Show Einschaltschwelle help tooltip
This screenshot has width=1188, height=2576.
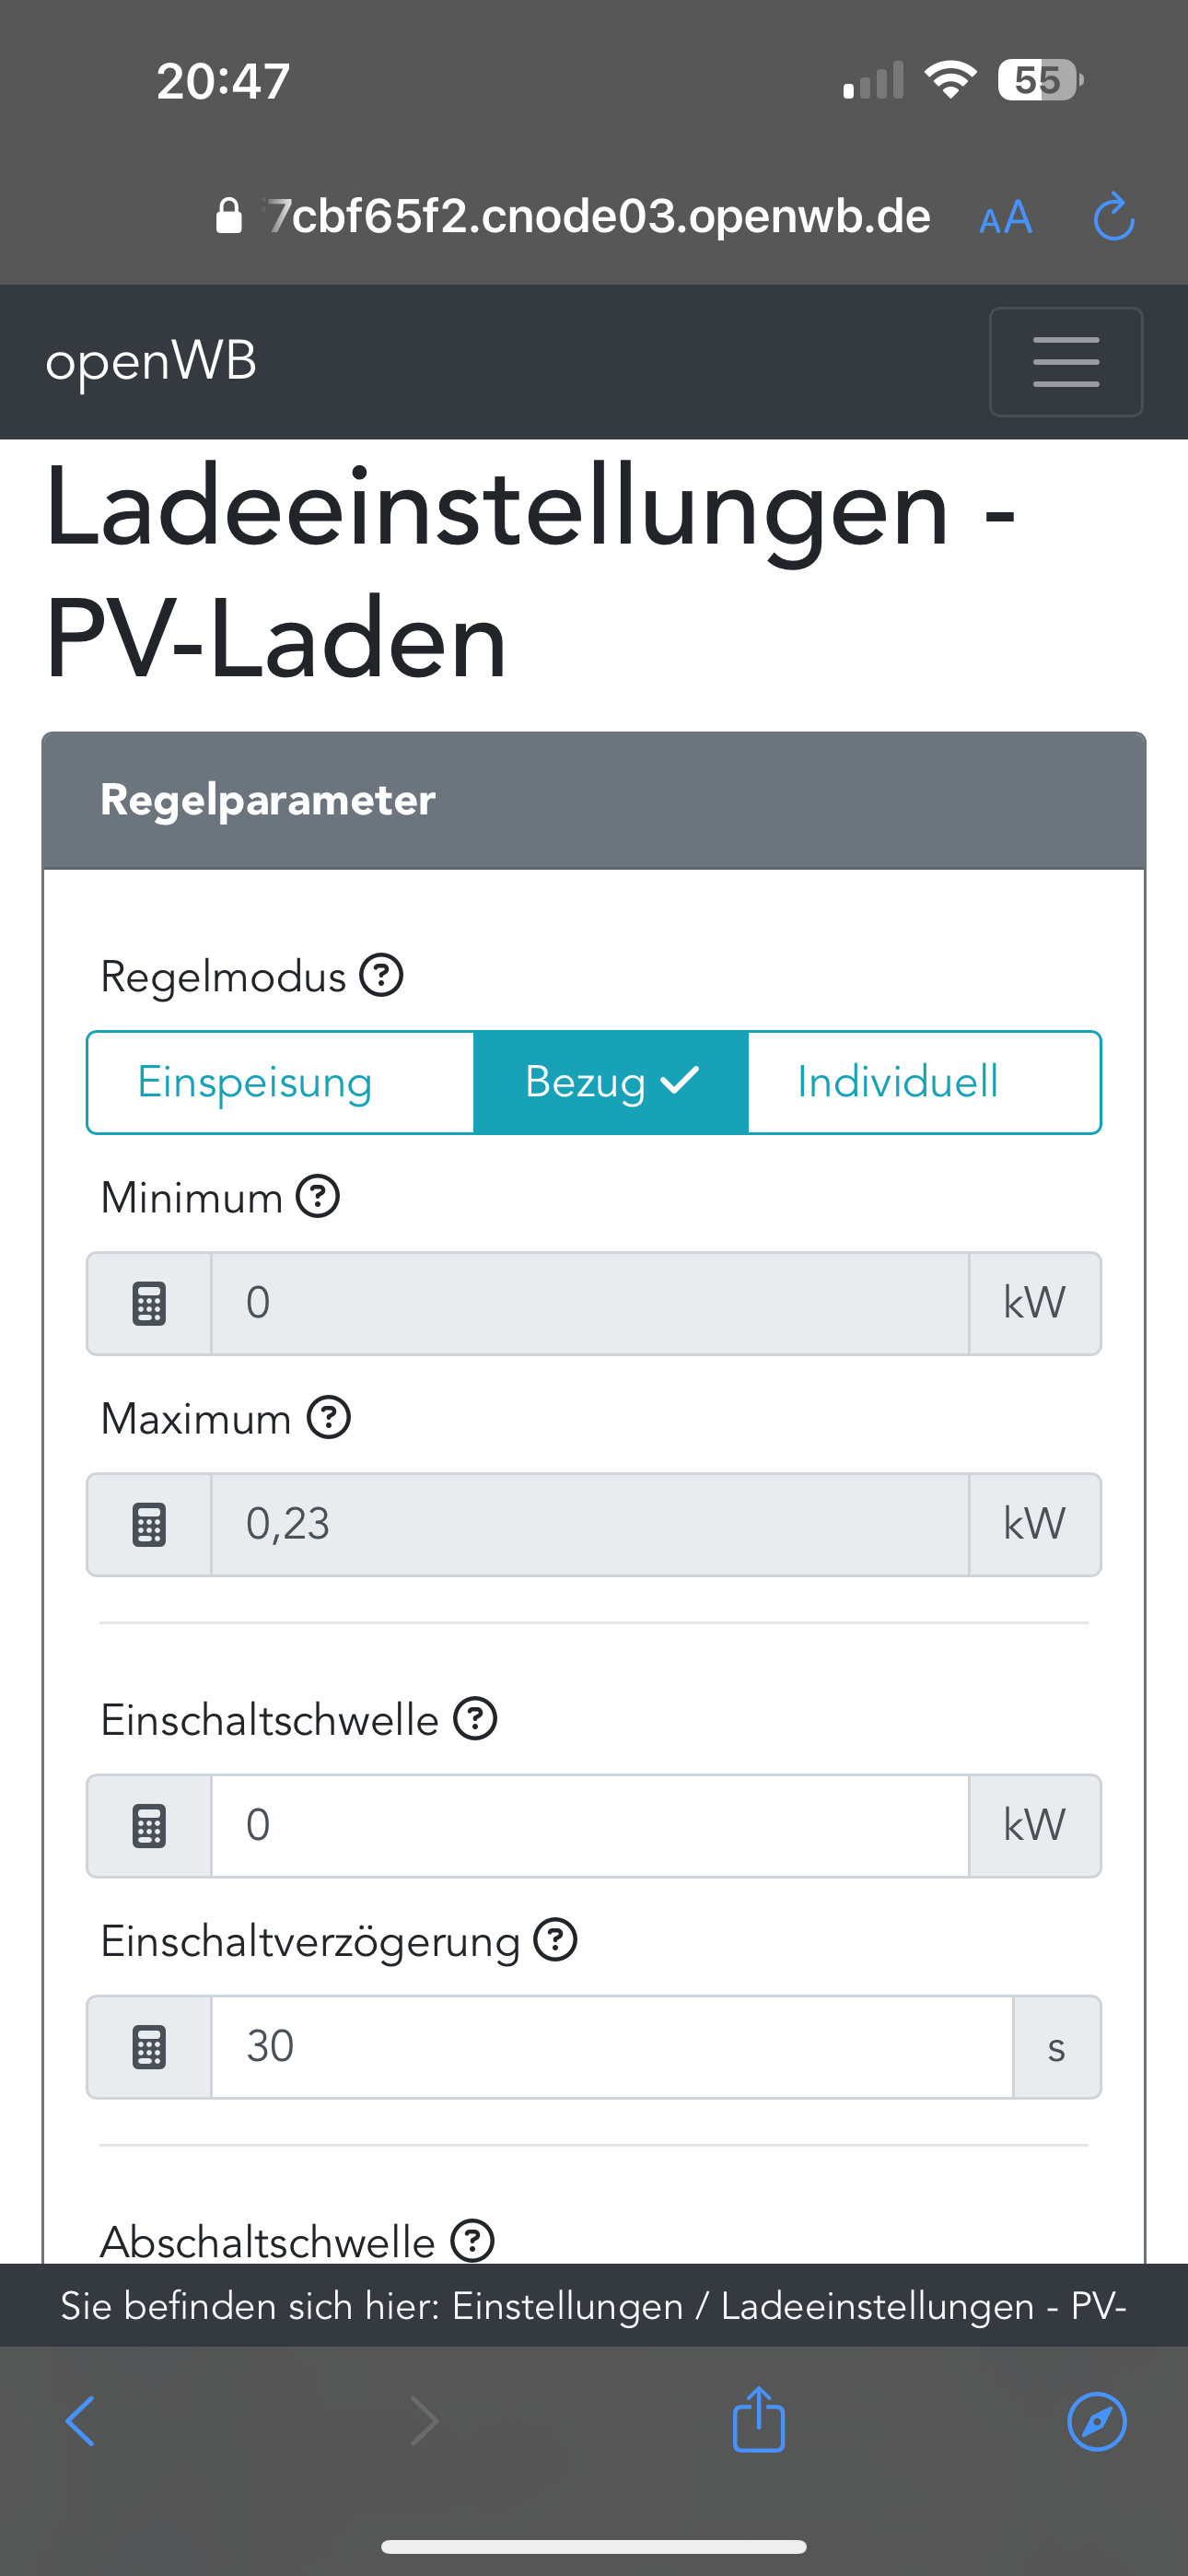pyautogui.click(x=475, y=1719)
